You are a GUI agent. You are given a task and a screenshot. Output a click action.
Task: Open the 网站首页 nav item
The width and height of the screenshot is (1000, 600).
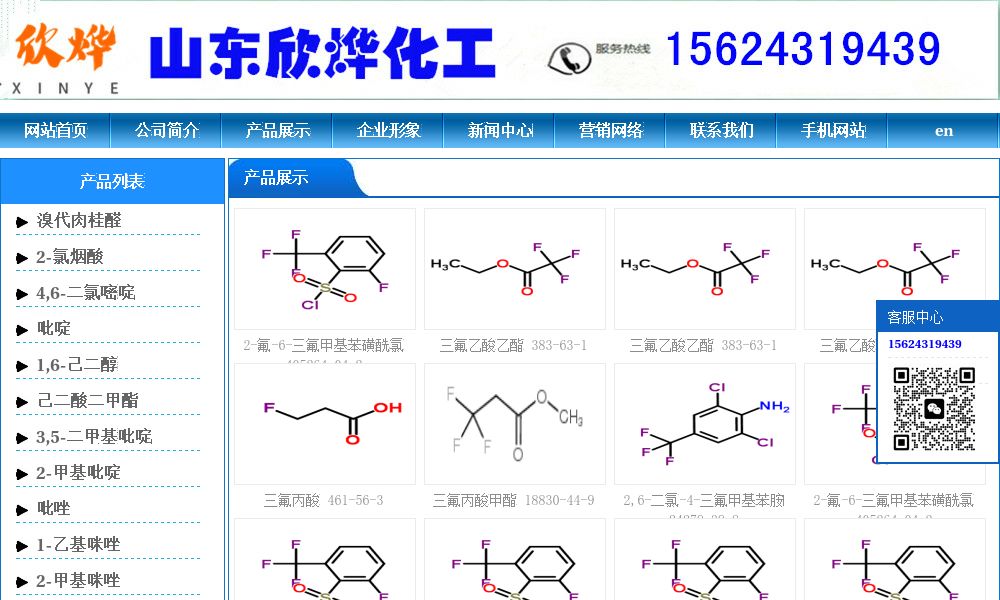pos(55,131)
